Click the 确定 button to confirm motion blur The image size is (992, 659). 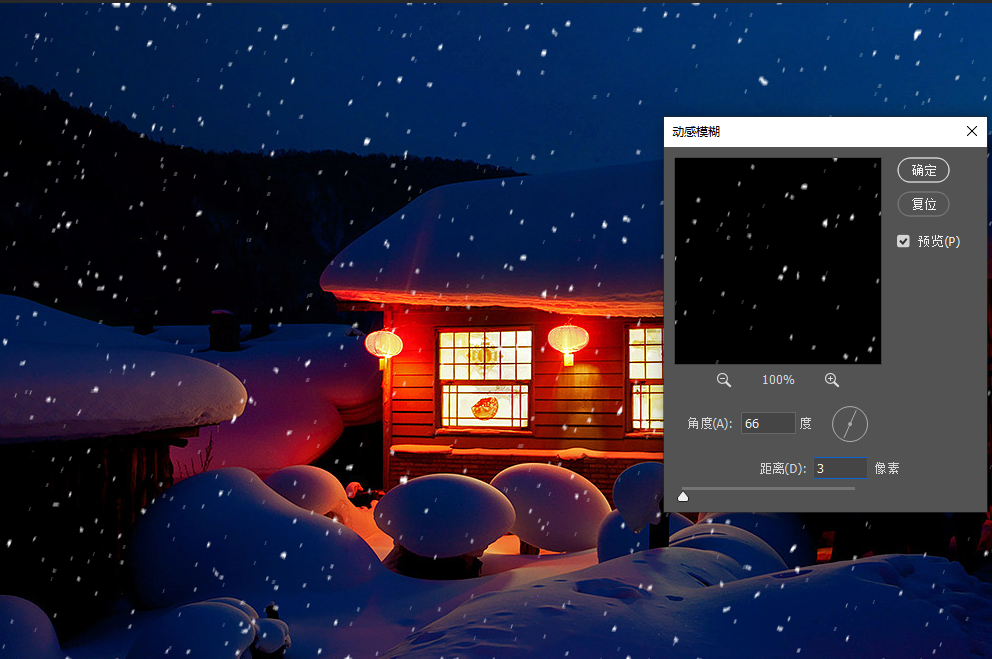click(923, 170)
